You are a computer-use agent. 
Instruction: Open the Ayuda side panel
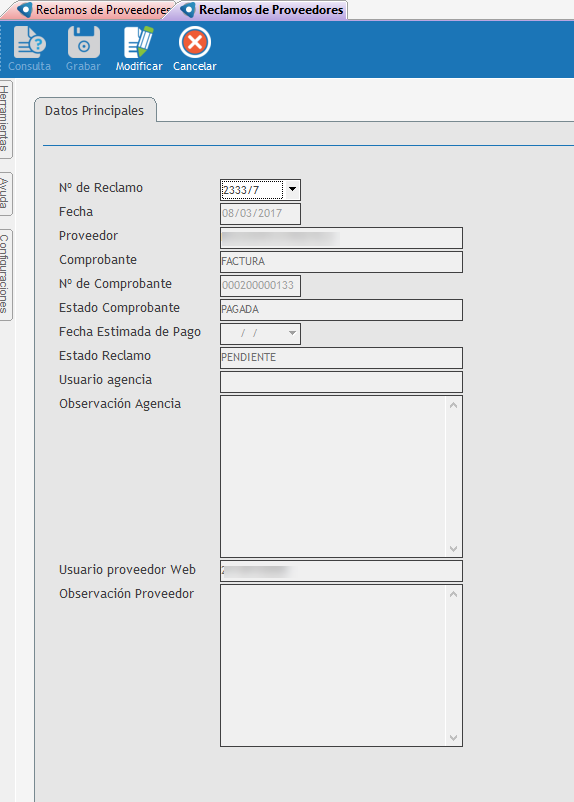[5, 193]
